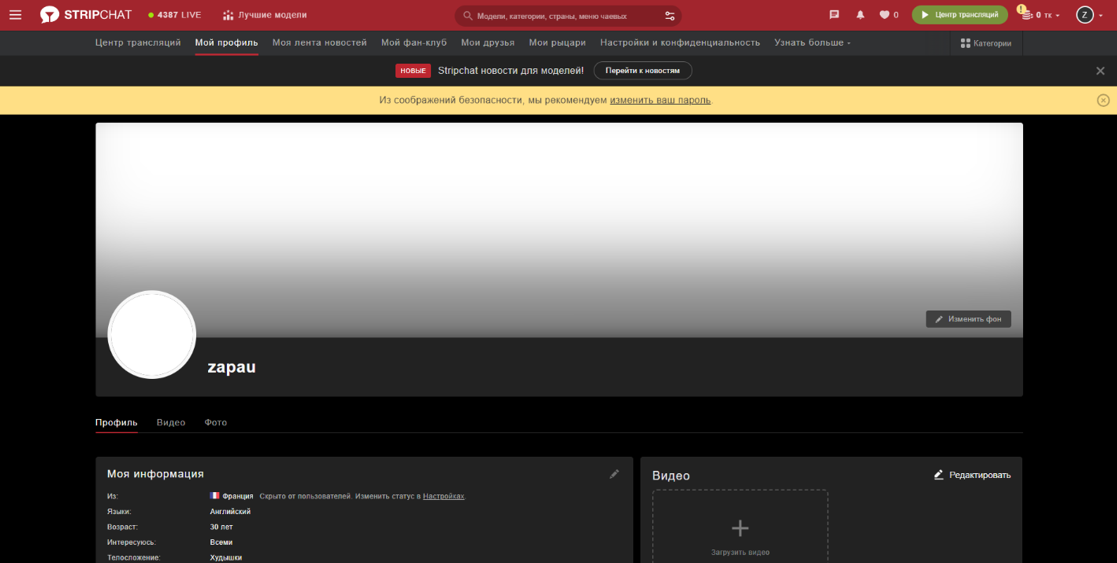Click the Изменить фон button

coord(968,319)
